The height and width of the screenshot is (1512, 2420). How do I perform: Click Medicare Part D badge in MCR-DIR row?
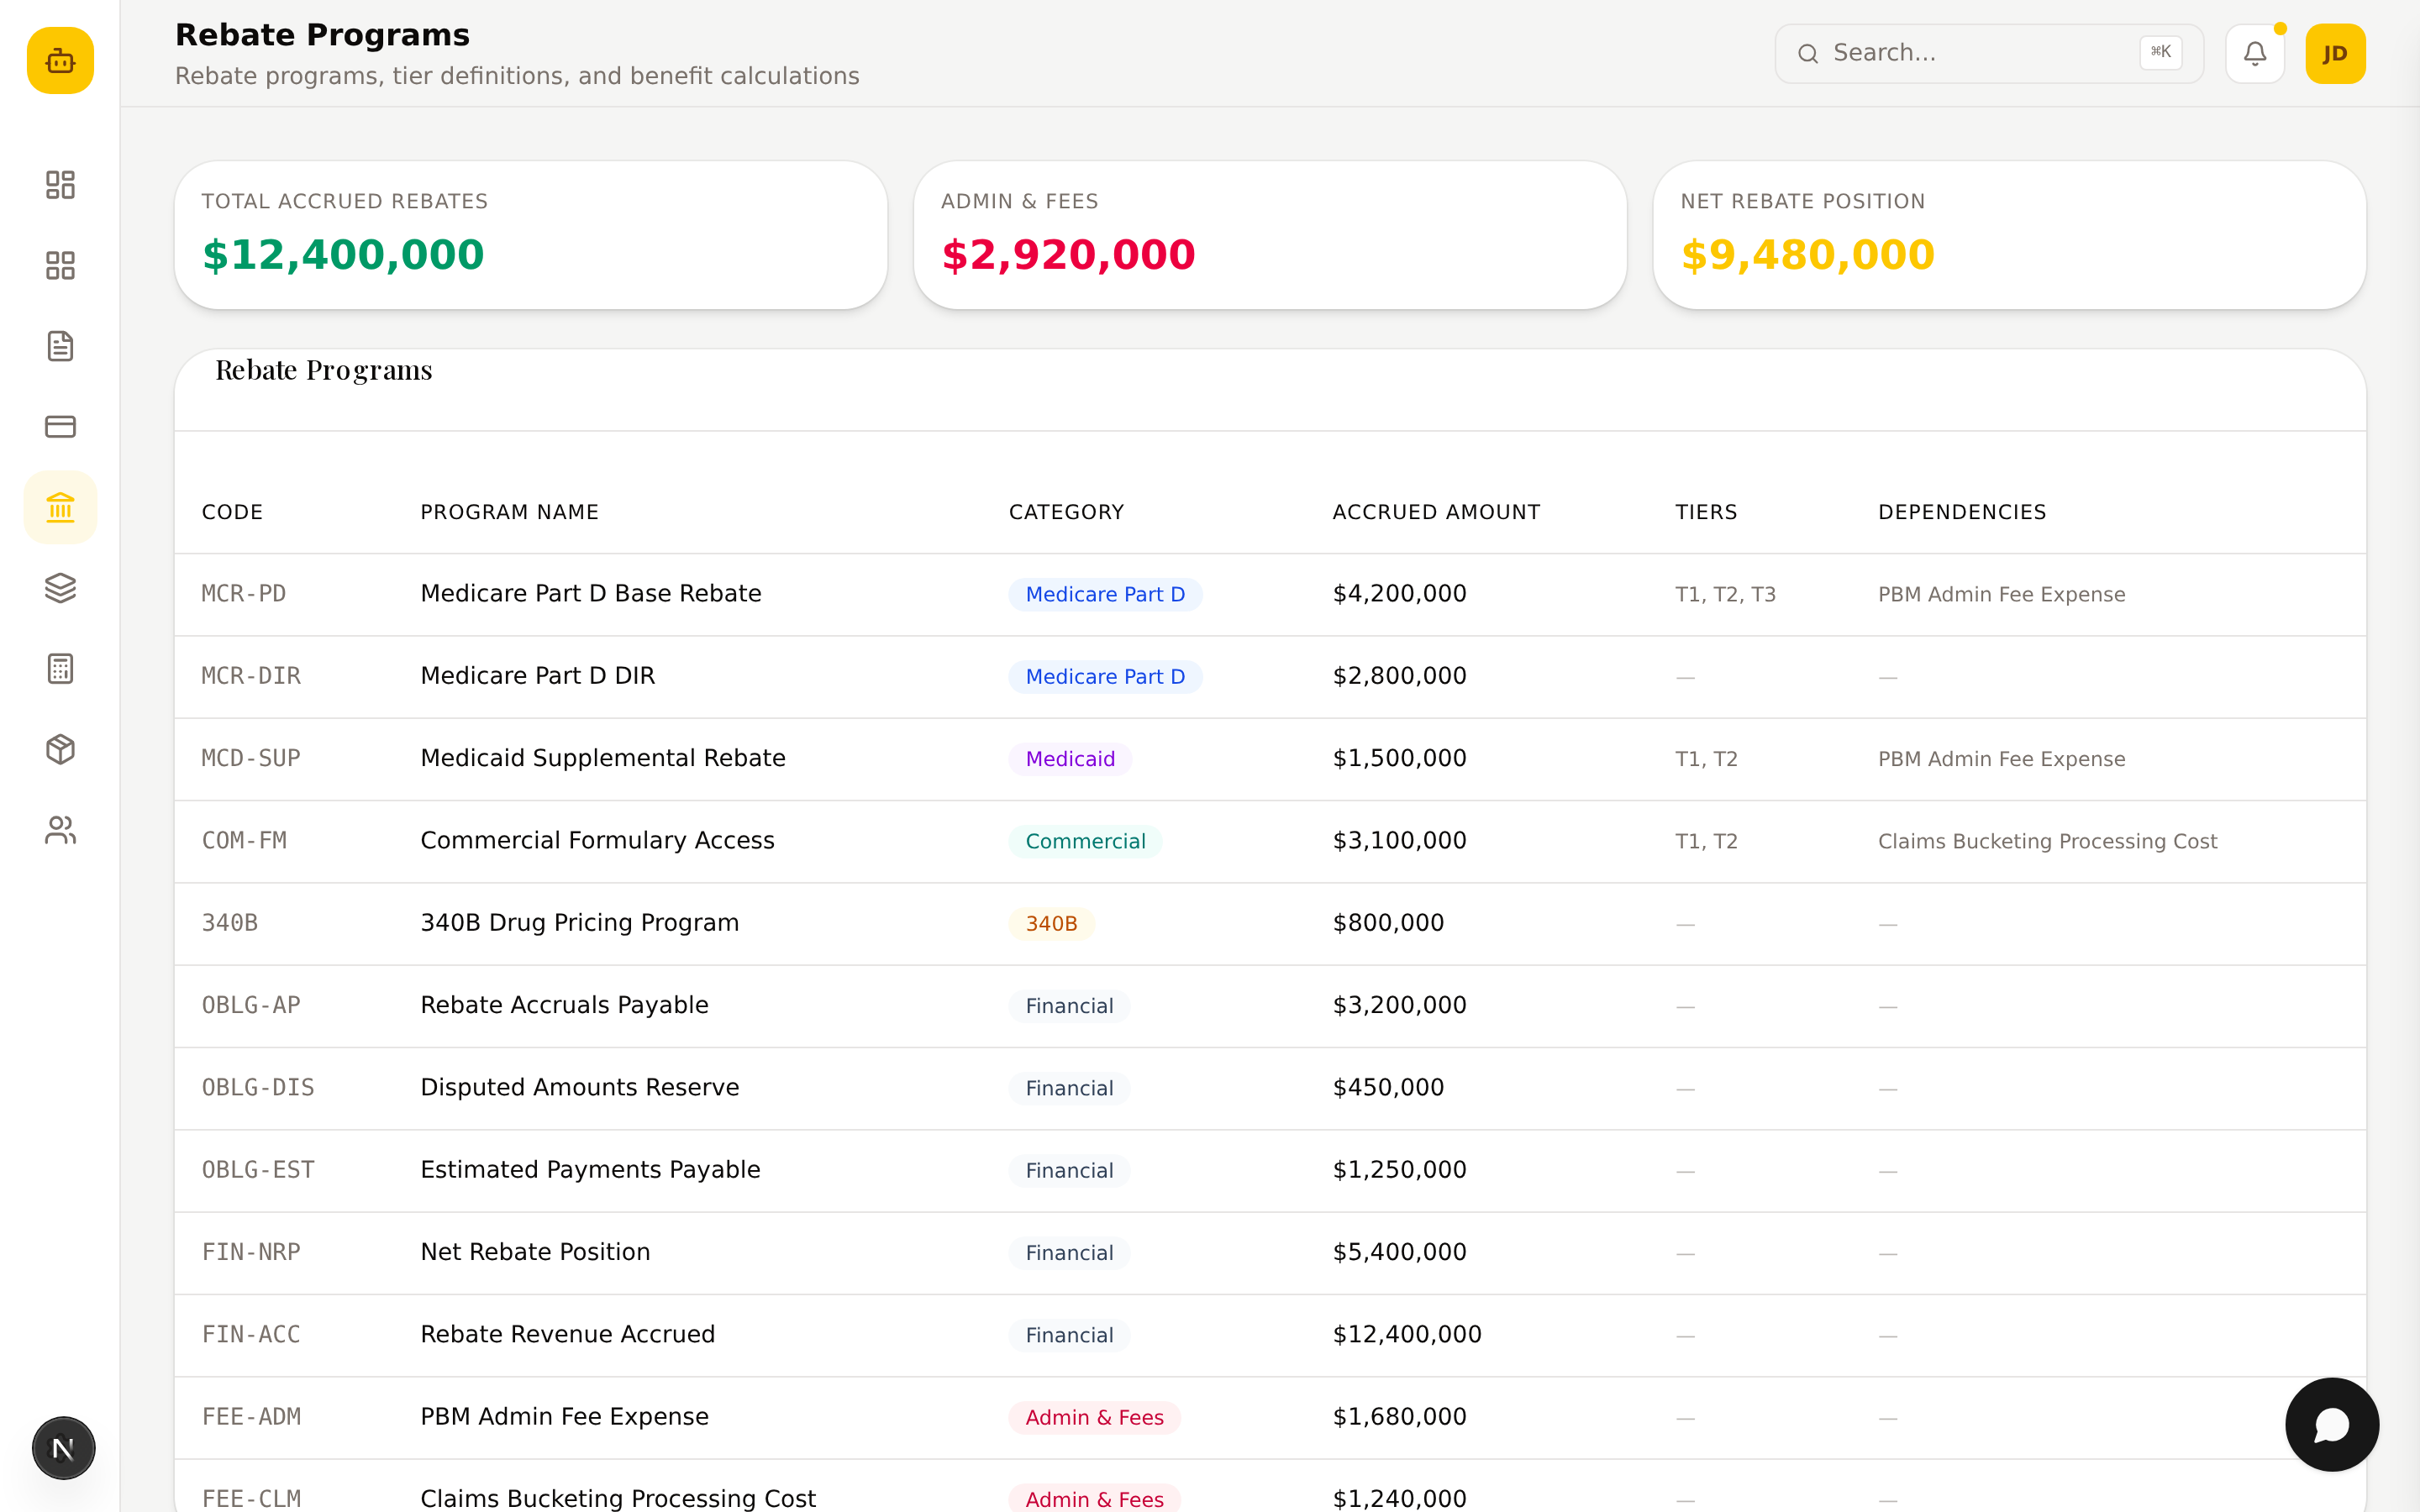pos(1105,677)
